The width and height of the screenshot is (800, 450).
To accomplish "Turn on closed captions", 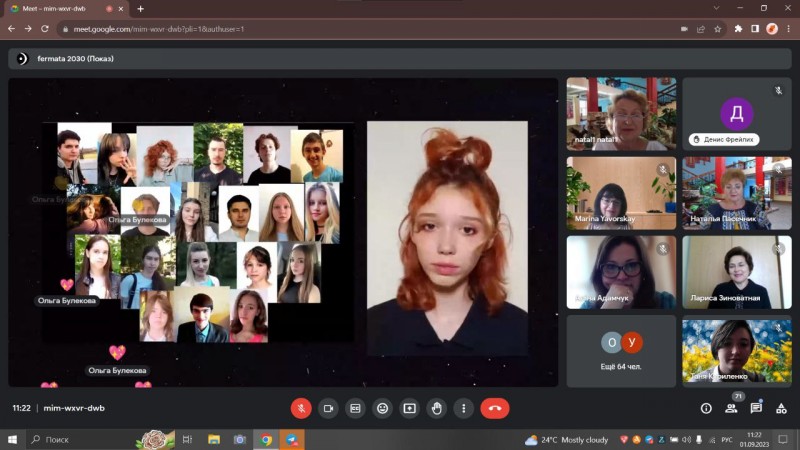I will [x=355, y=408].
